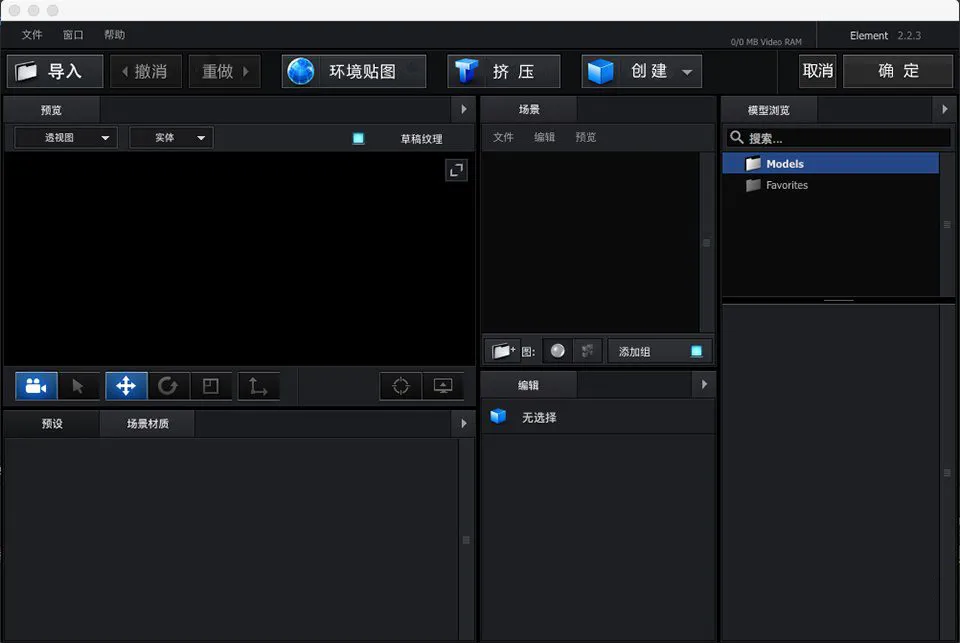This screenshot has height=643, width=960.
Task: Toggle the 草稿纹理 draft textures checkbox
Action: 358,139
